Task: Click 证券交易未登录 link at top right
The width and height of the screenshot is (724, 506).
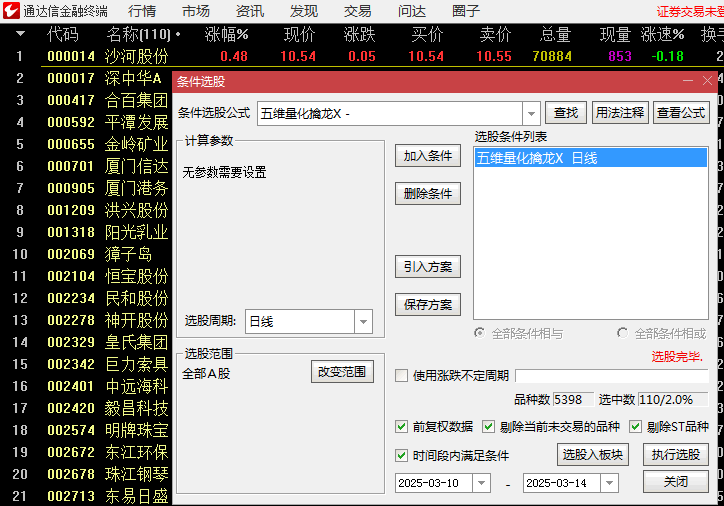Action: point(690,12)
